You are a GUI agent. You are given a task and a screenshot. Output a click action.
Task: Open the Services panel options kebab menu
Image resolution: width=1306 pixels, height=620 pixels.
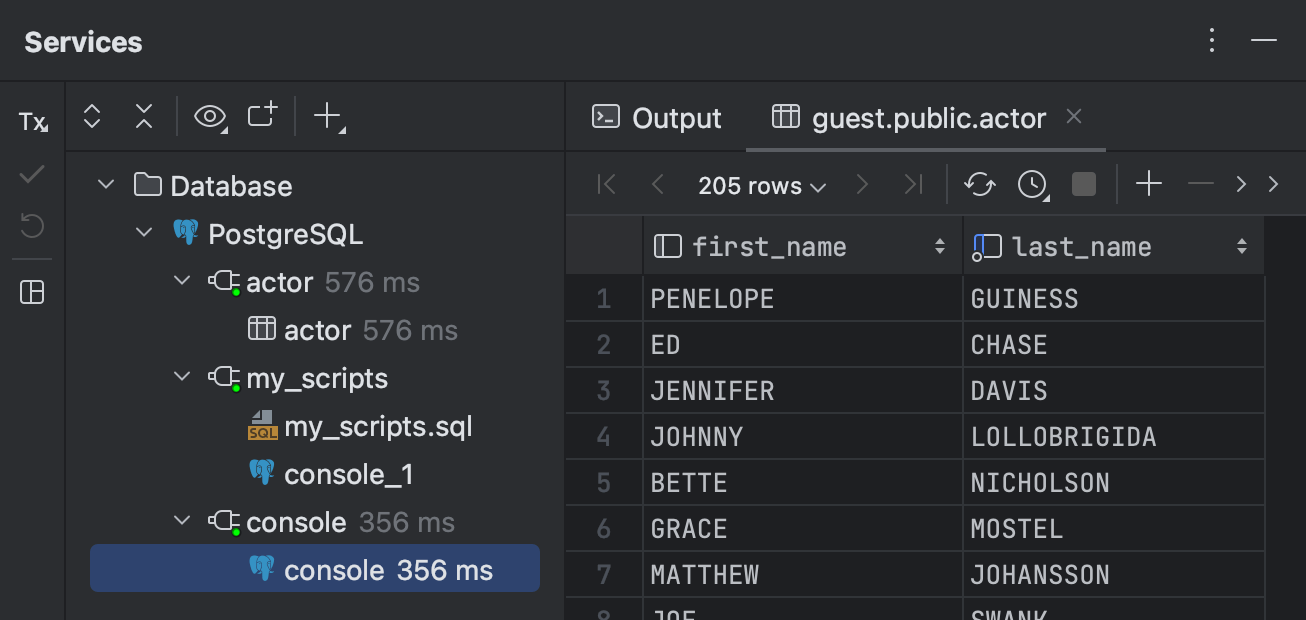[1211, 40]
